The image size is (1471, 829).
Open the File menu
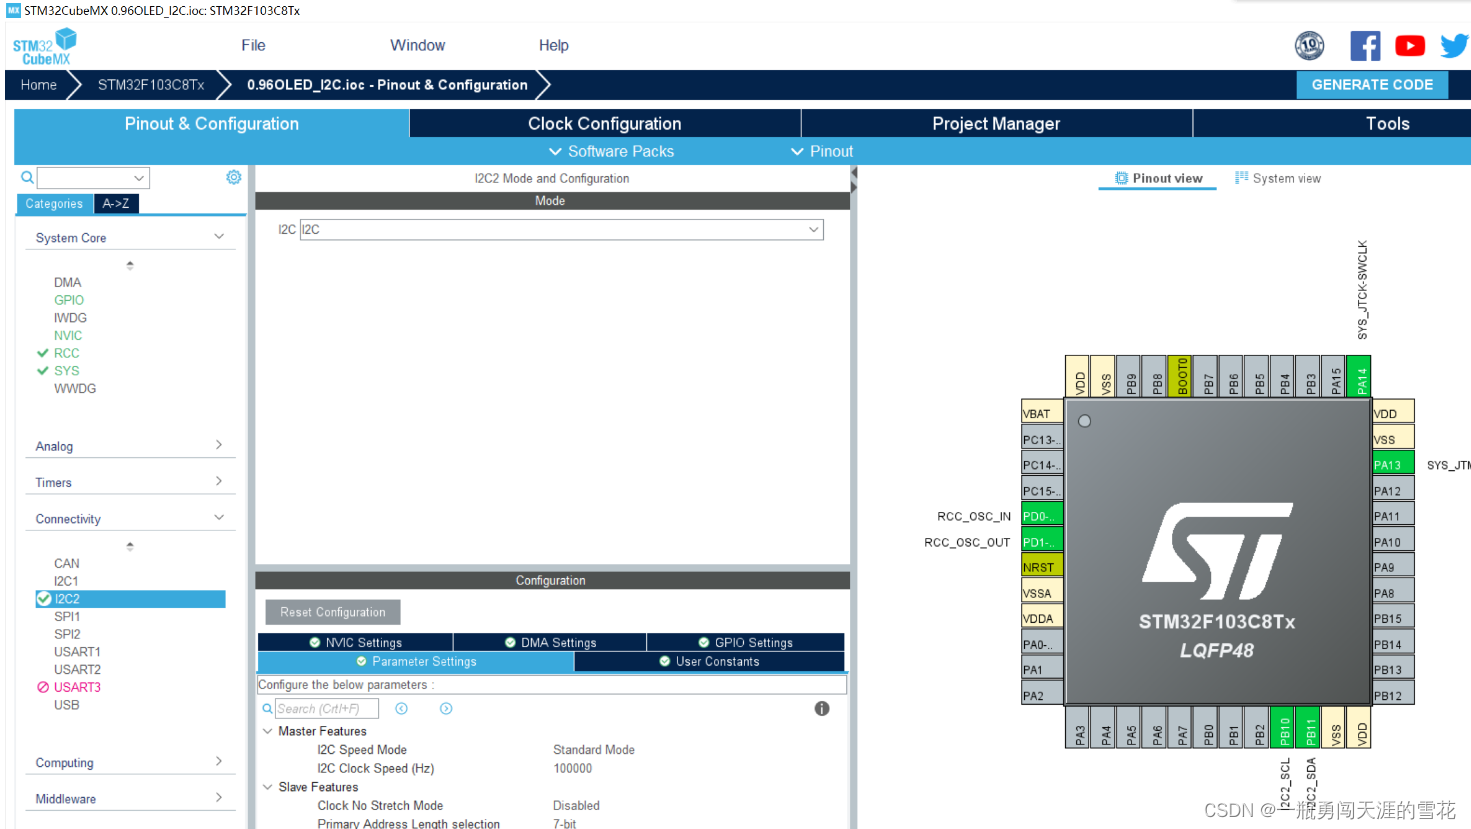(253, 45)
